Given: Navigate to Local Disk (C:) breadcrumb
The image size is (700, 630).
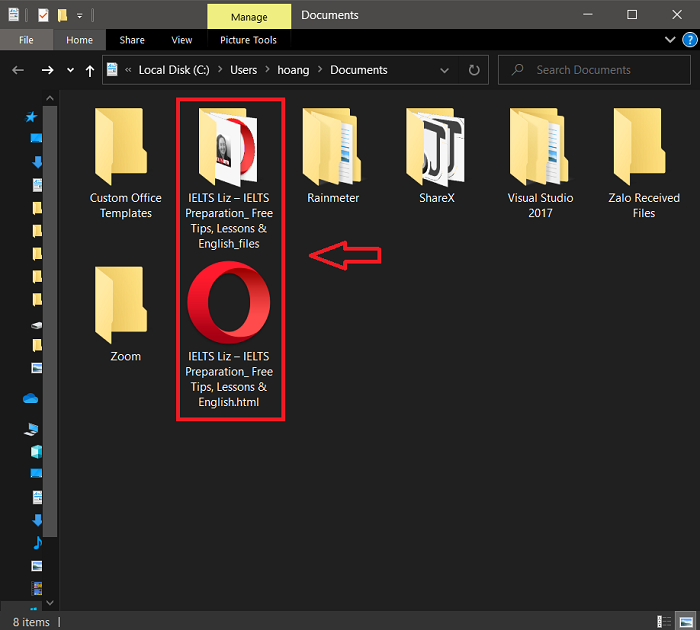Looking at the screenshot, I should (x=174, y=70).
